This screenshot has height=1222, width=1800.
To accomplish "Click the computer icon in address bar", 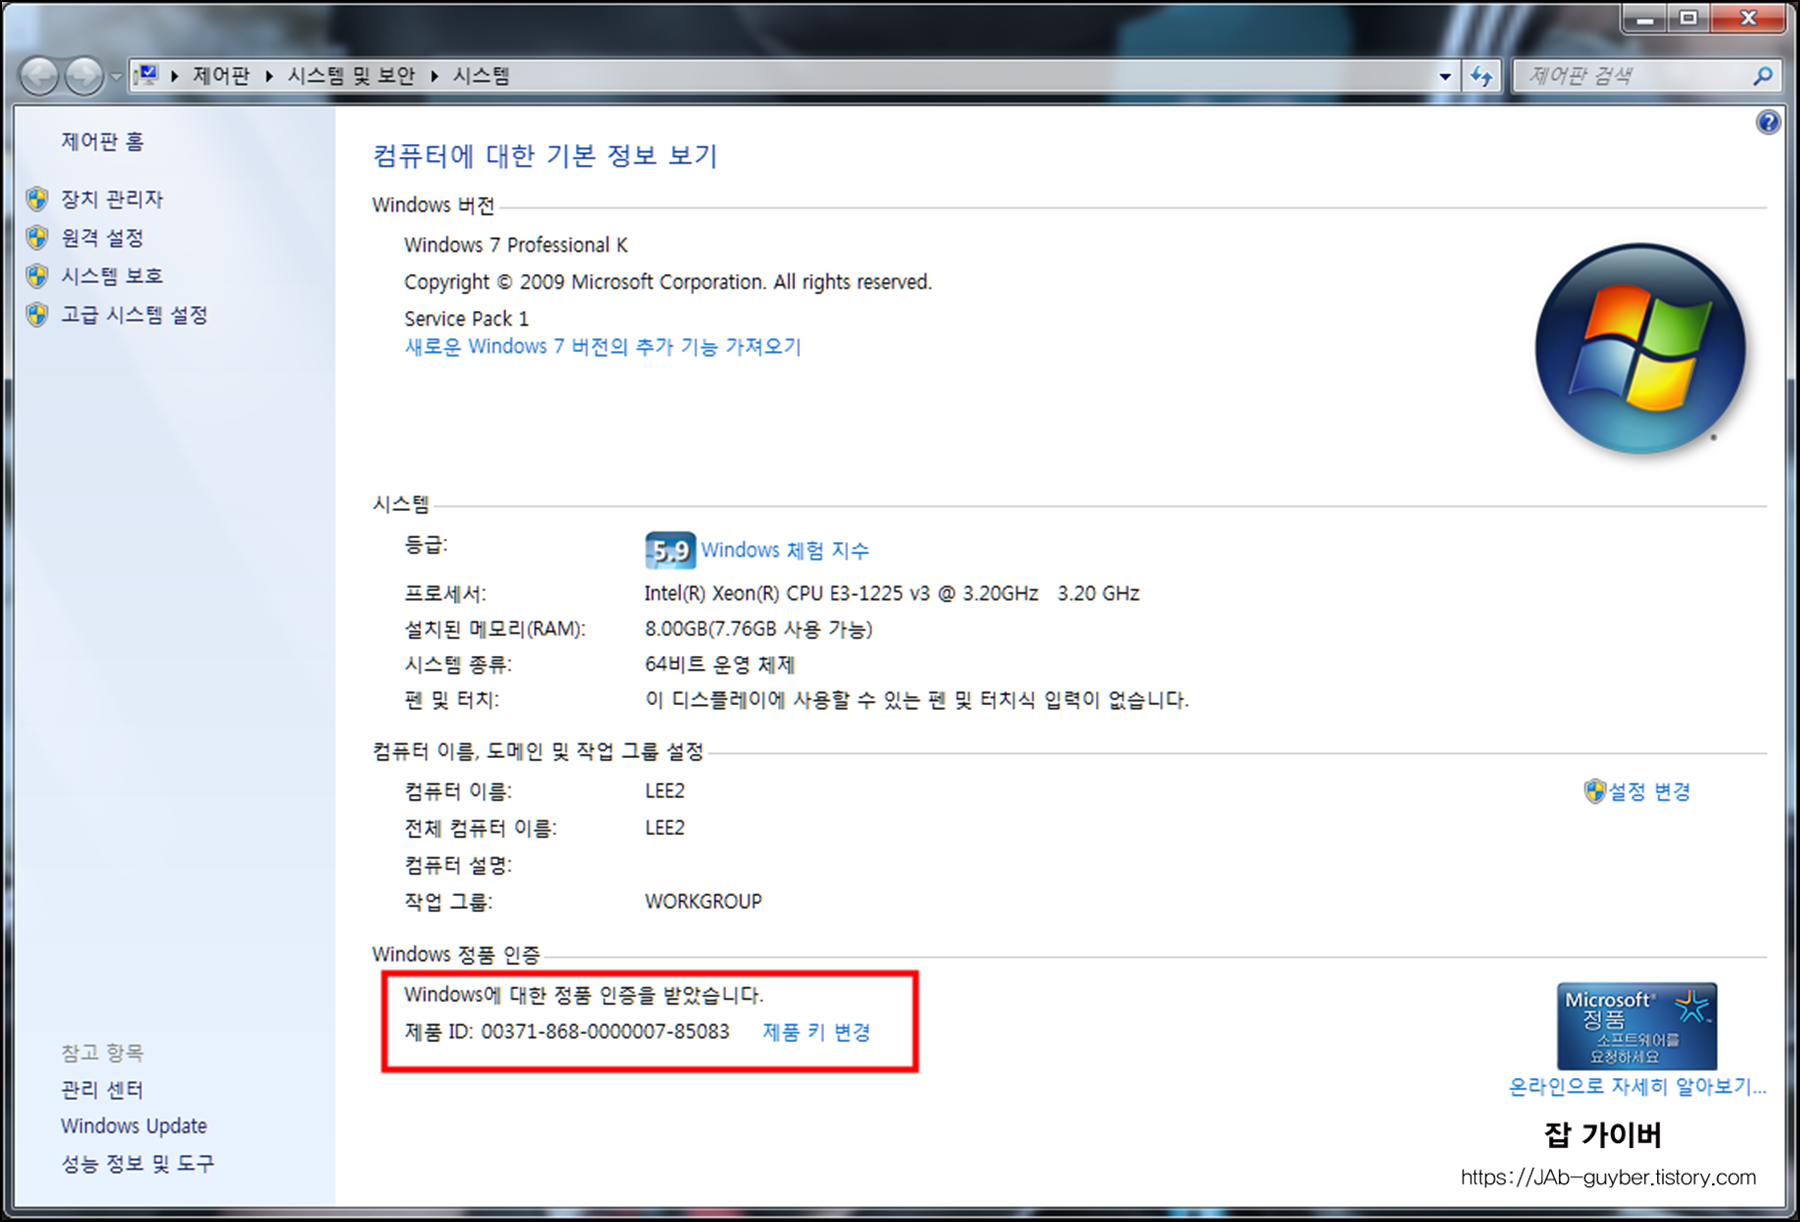I will [x=147, y=75].
